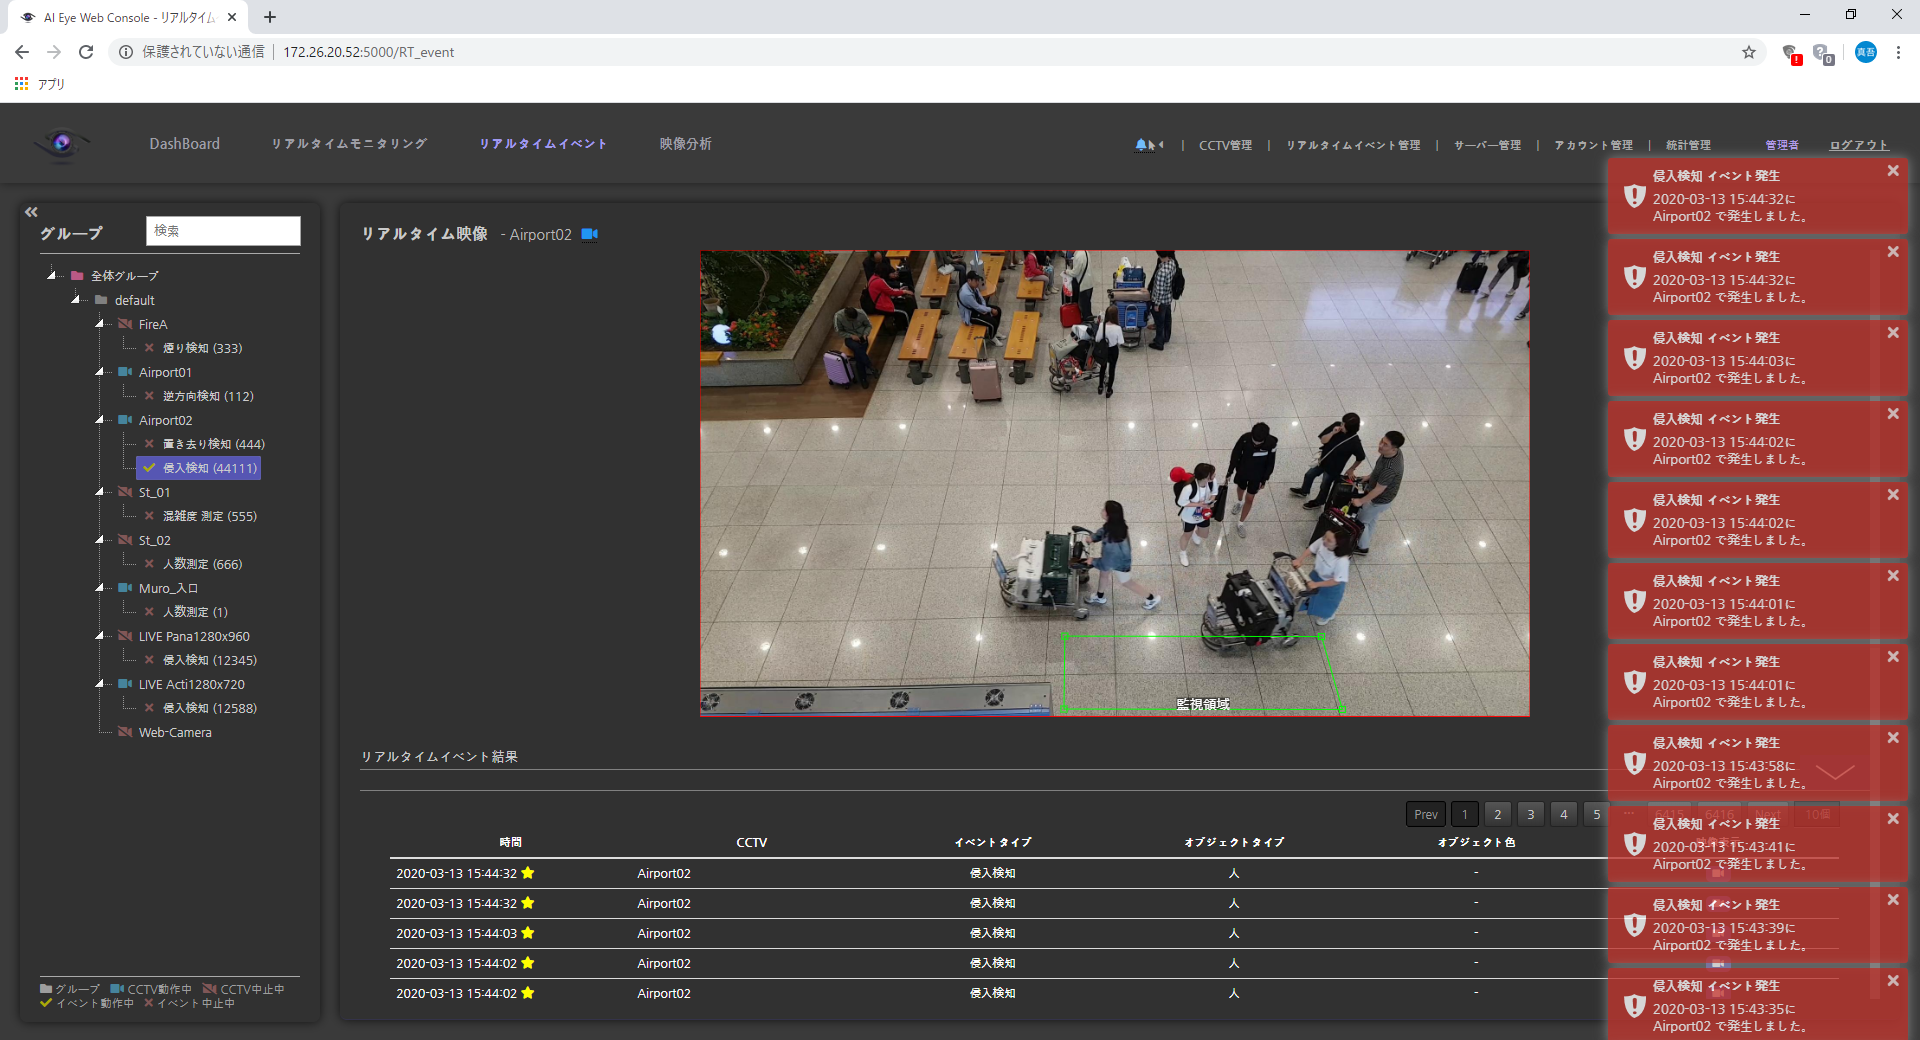This screenshot has width=1920, height=1040.
Task: Click the Airport02 live video feed
Action: tap(1114, 483)
